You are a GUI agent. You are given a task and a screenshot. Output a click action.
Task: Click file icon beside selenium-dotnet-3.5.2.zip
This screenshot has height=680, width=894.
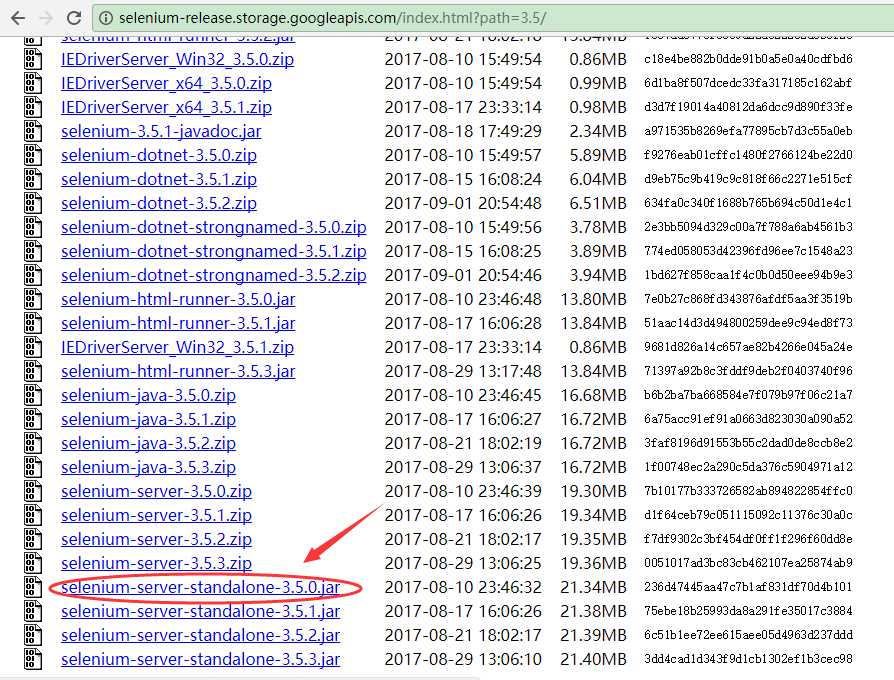[33, 202]
